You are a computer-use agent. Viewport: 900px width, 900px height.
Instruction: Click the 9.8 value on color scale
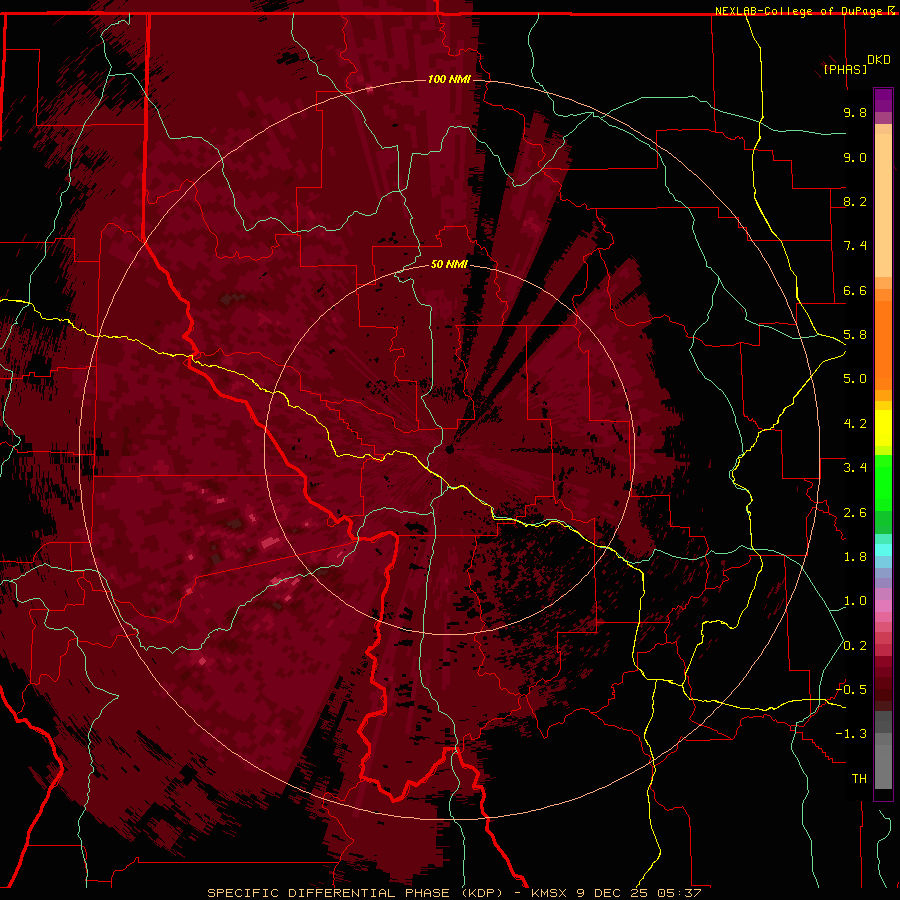[x=855, y=112]
